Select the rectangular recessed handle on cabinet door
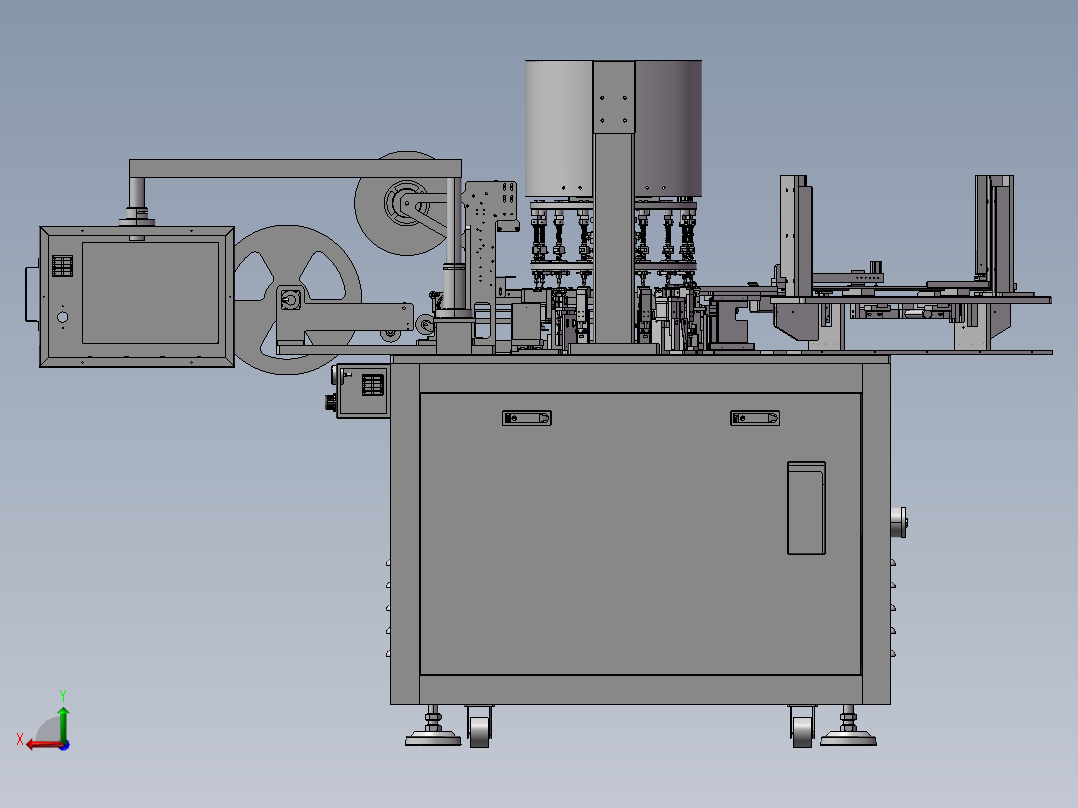 point(806,508)
